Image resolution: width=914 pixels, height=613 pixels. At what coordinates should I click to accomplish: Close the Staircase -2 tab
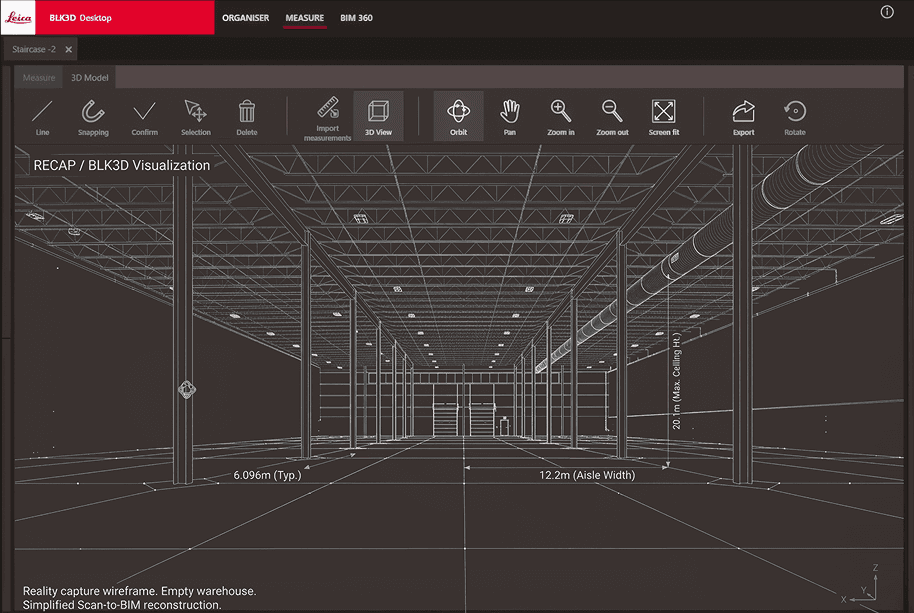(69, 50)
